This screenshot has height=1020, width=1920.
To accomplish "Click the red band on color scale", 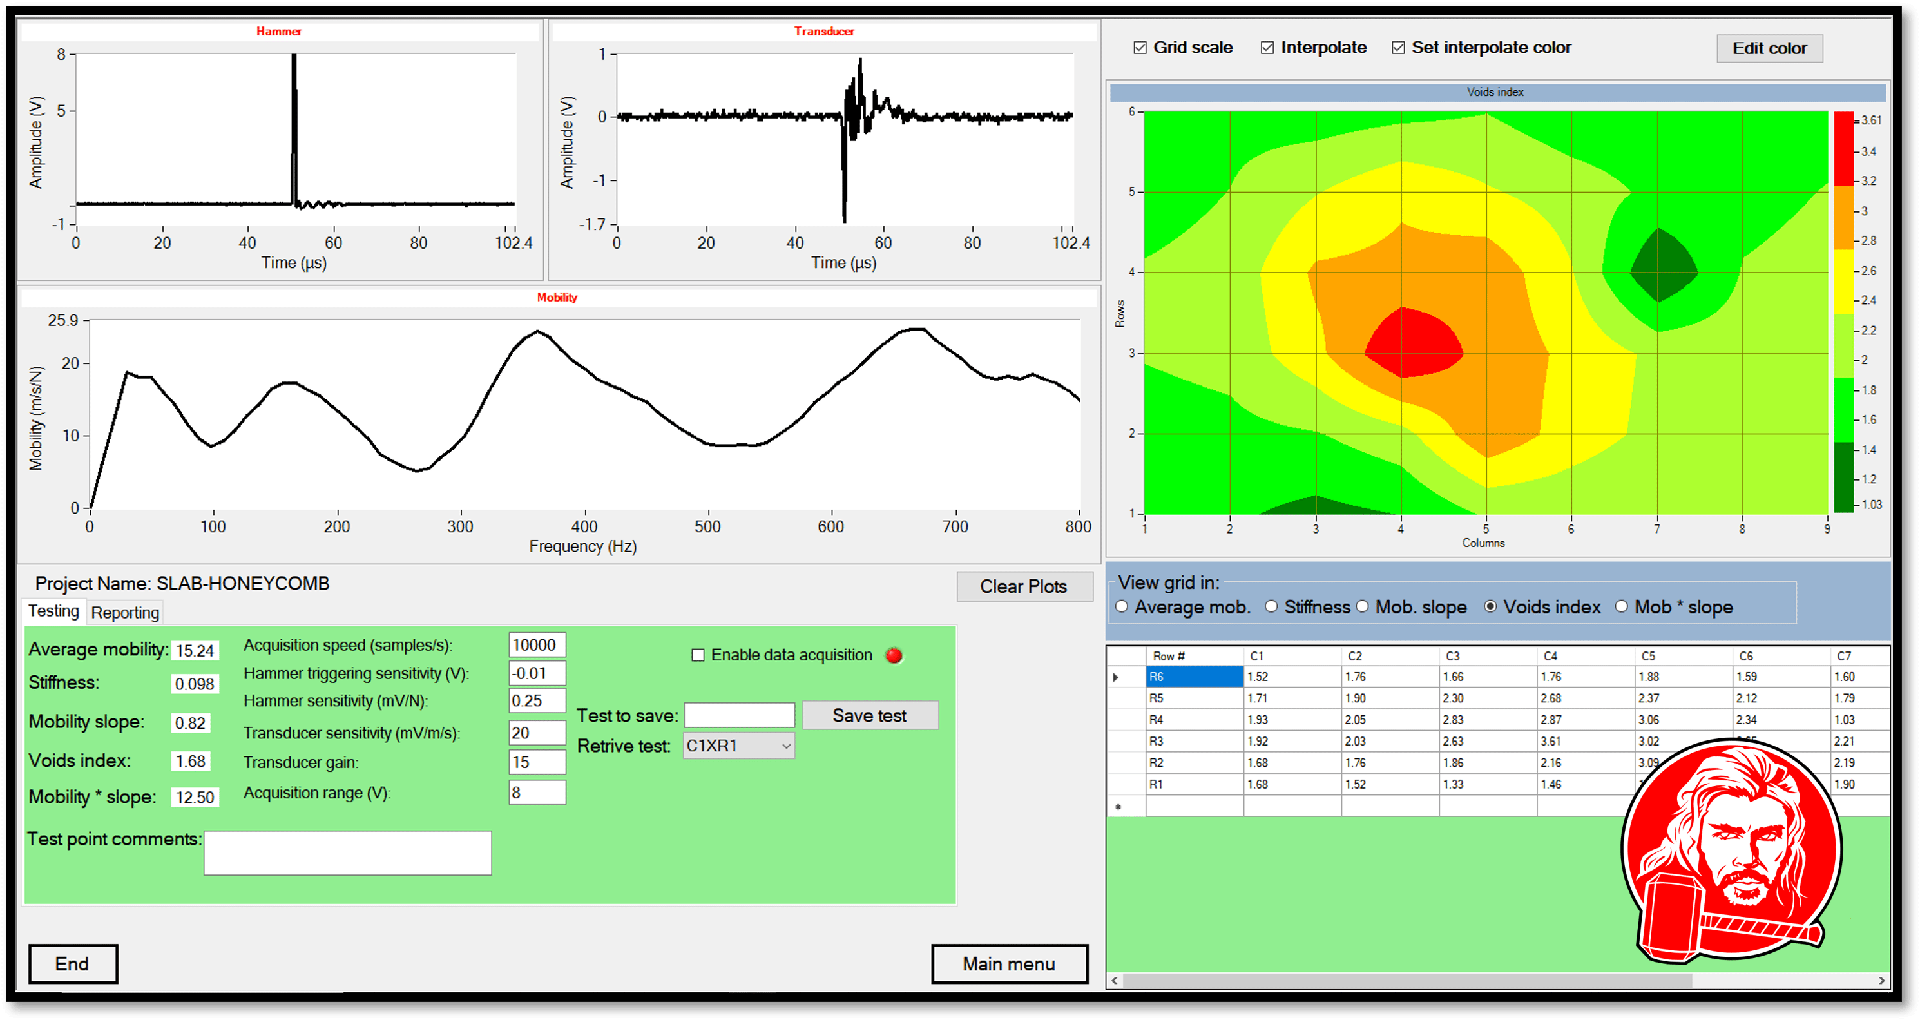I will (1843, 148).
